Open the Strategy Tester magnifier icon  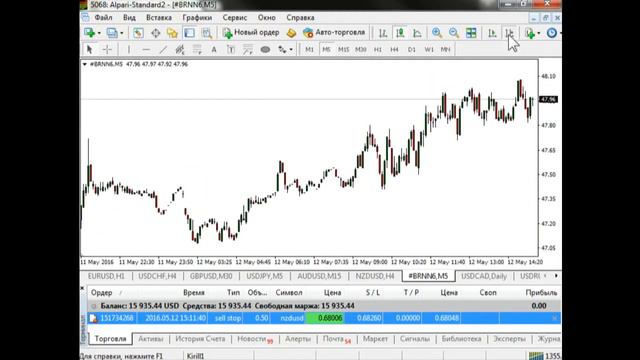(x=207, y=33)
